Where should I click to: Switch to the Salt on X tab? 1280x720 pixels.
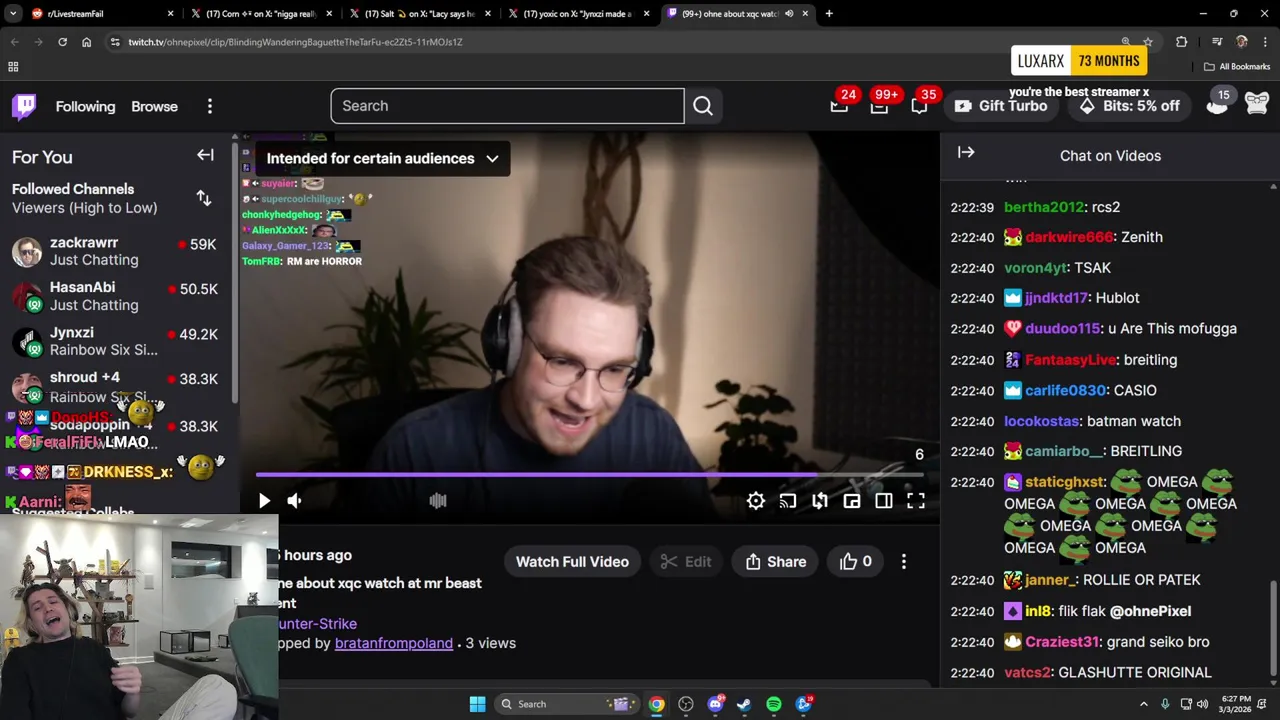[x=420, y=14]
